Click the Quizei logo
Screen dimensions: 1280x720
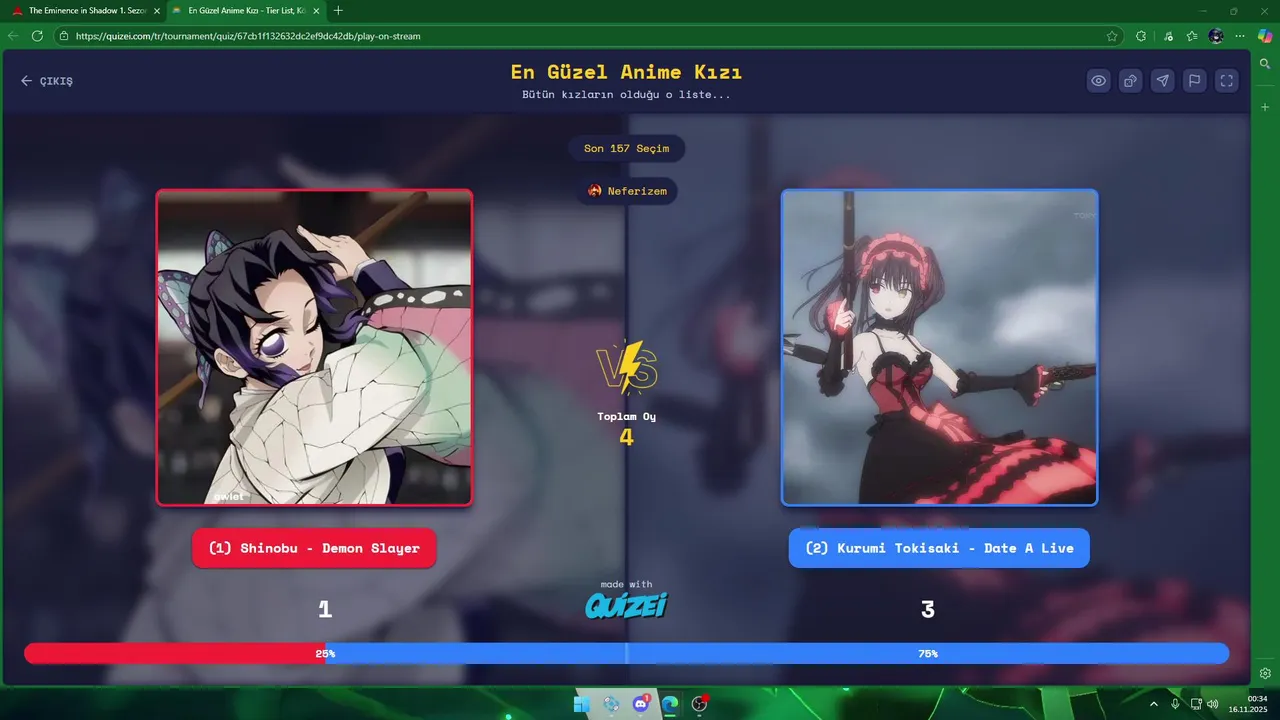(626, 606)
